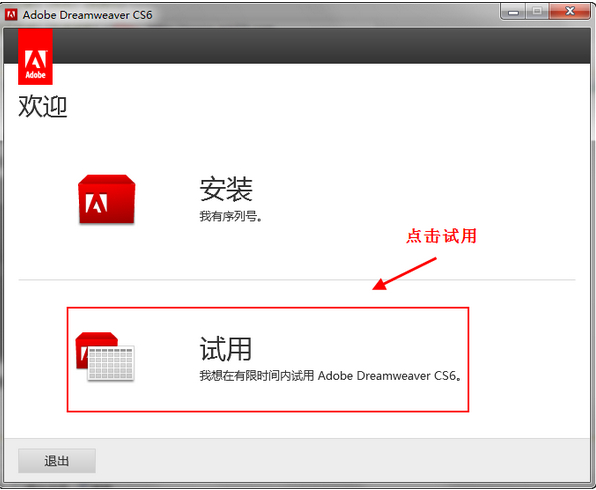
Task: Click the Adobe Dreamweaver CS6 title bar text
Action: 87,15
